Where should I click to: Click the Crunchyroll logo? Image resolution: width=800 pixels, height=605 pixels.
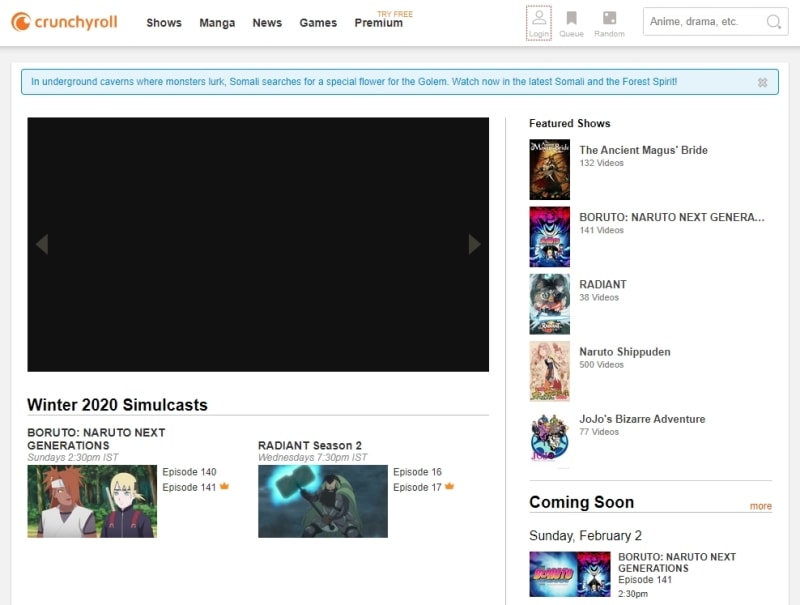[64, 22]
